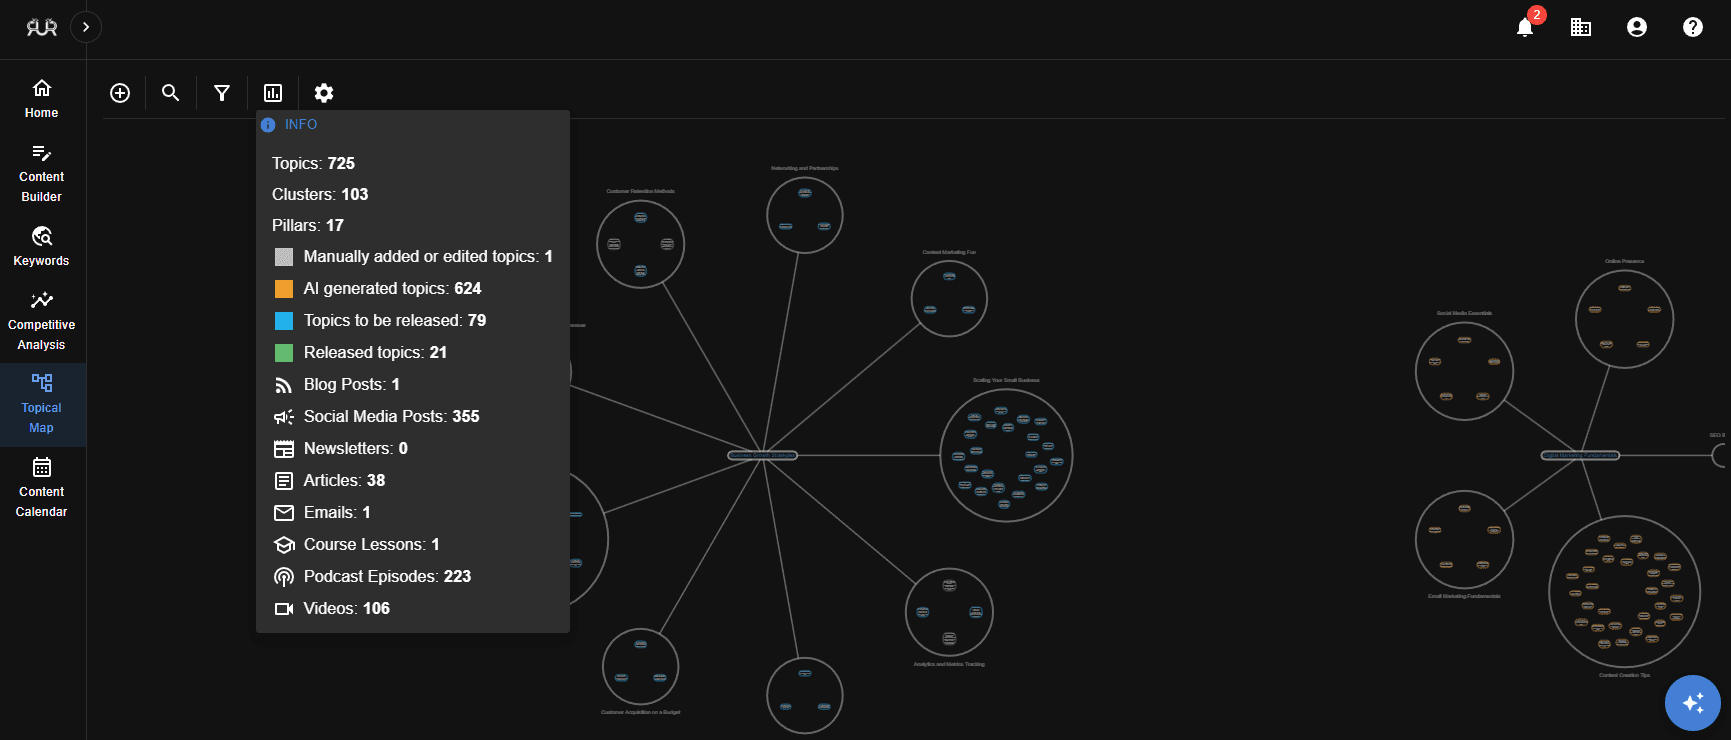The image size is (1731, 740).
Task: Click the orange AI generated topics swatch
Action: 284,289
